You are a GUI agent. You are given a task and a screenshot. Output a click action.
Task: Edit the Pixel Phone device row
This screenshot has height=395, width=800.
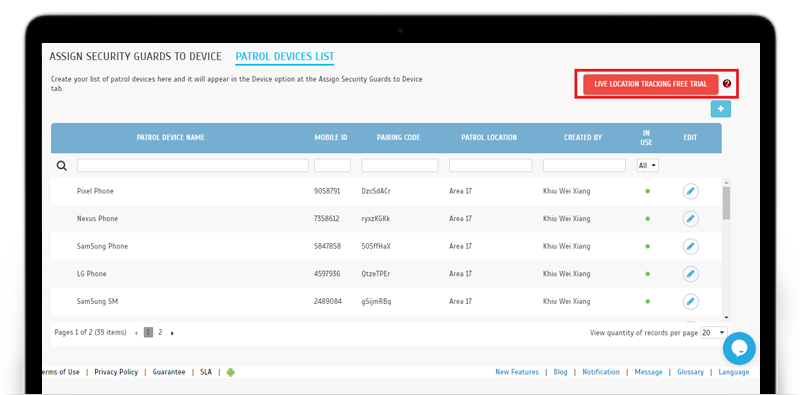click(x=690, y=191)
